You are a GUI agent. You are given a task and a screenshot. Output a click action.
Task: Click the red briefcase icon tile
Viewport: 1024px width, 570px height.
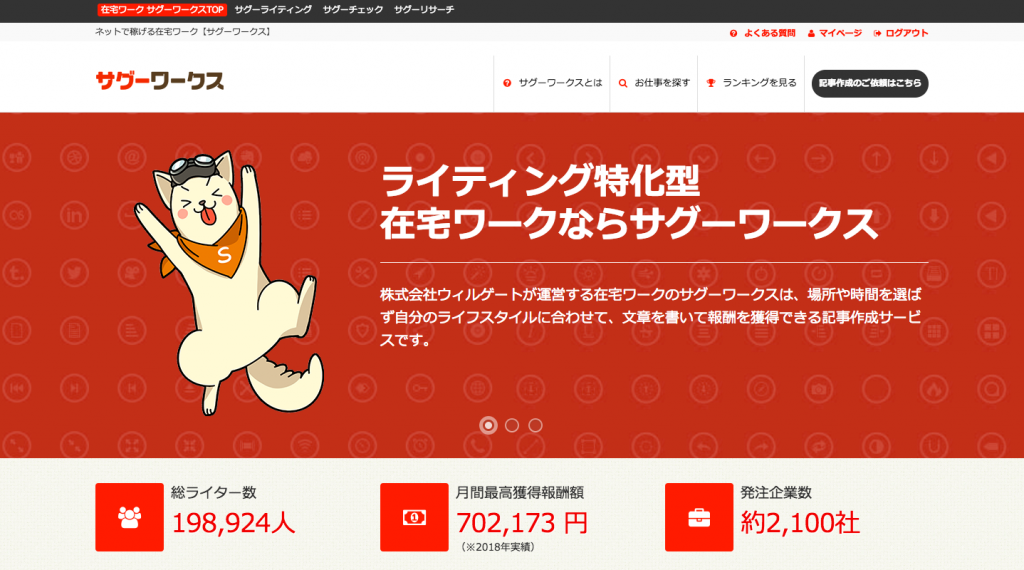click(699, 517)
